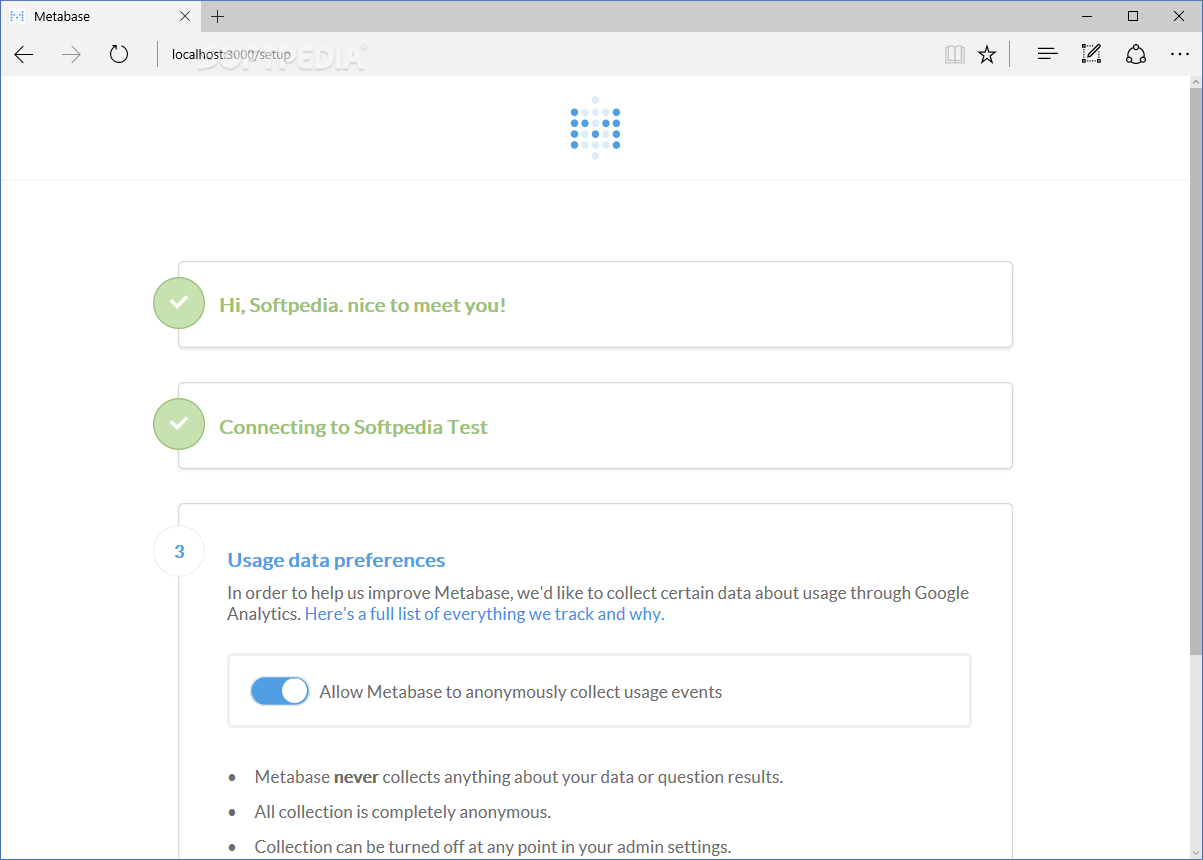Viewport: 1203px width, 860px height.
Task: Click green checkmark beside Connecting to Softpedia Test
Action: (x=179, y=424)
